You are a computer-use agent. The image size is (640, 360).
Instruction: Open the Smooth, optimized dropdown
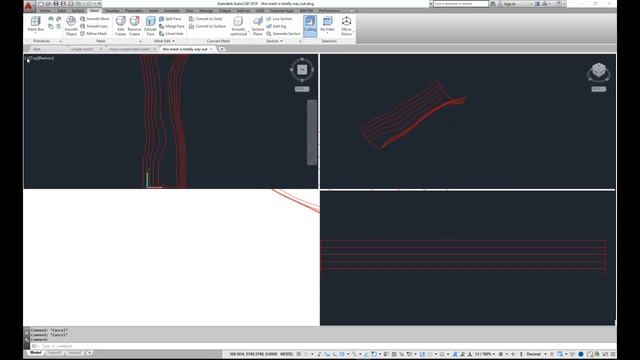pos(239,26)
